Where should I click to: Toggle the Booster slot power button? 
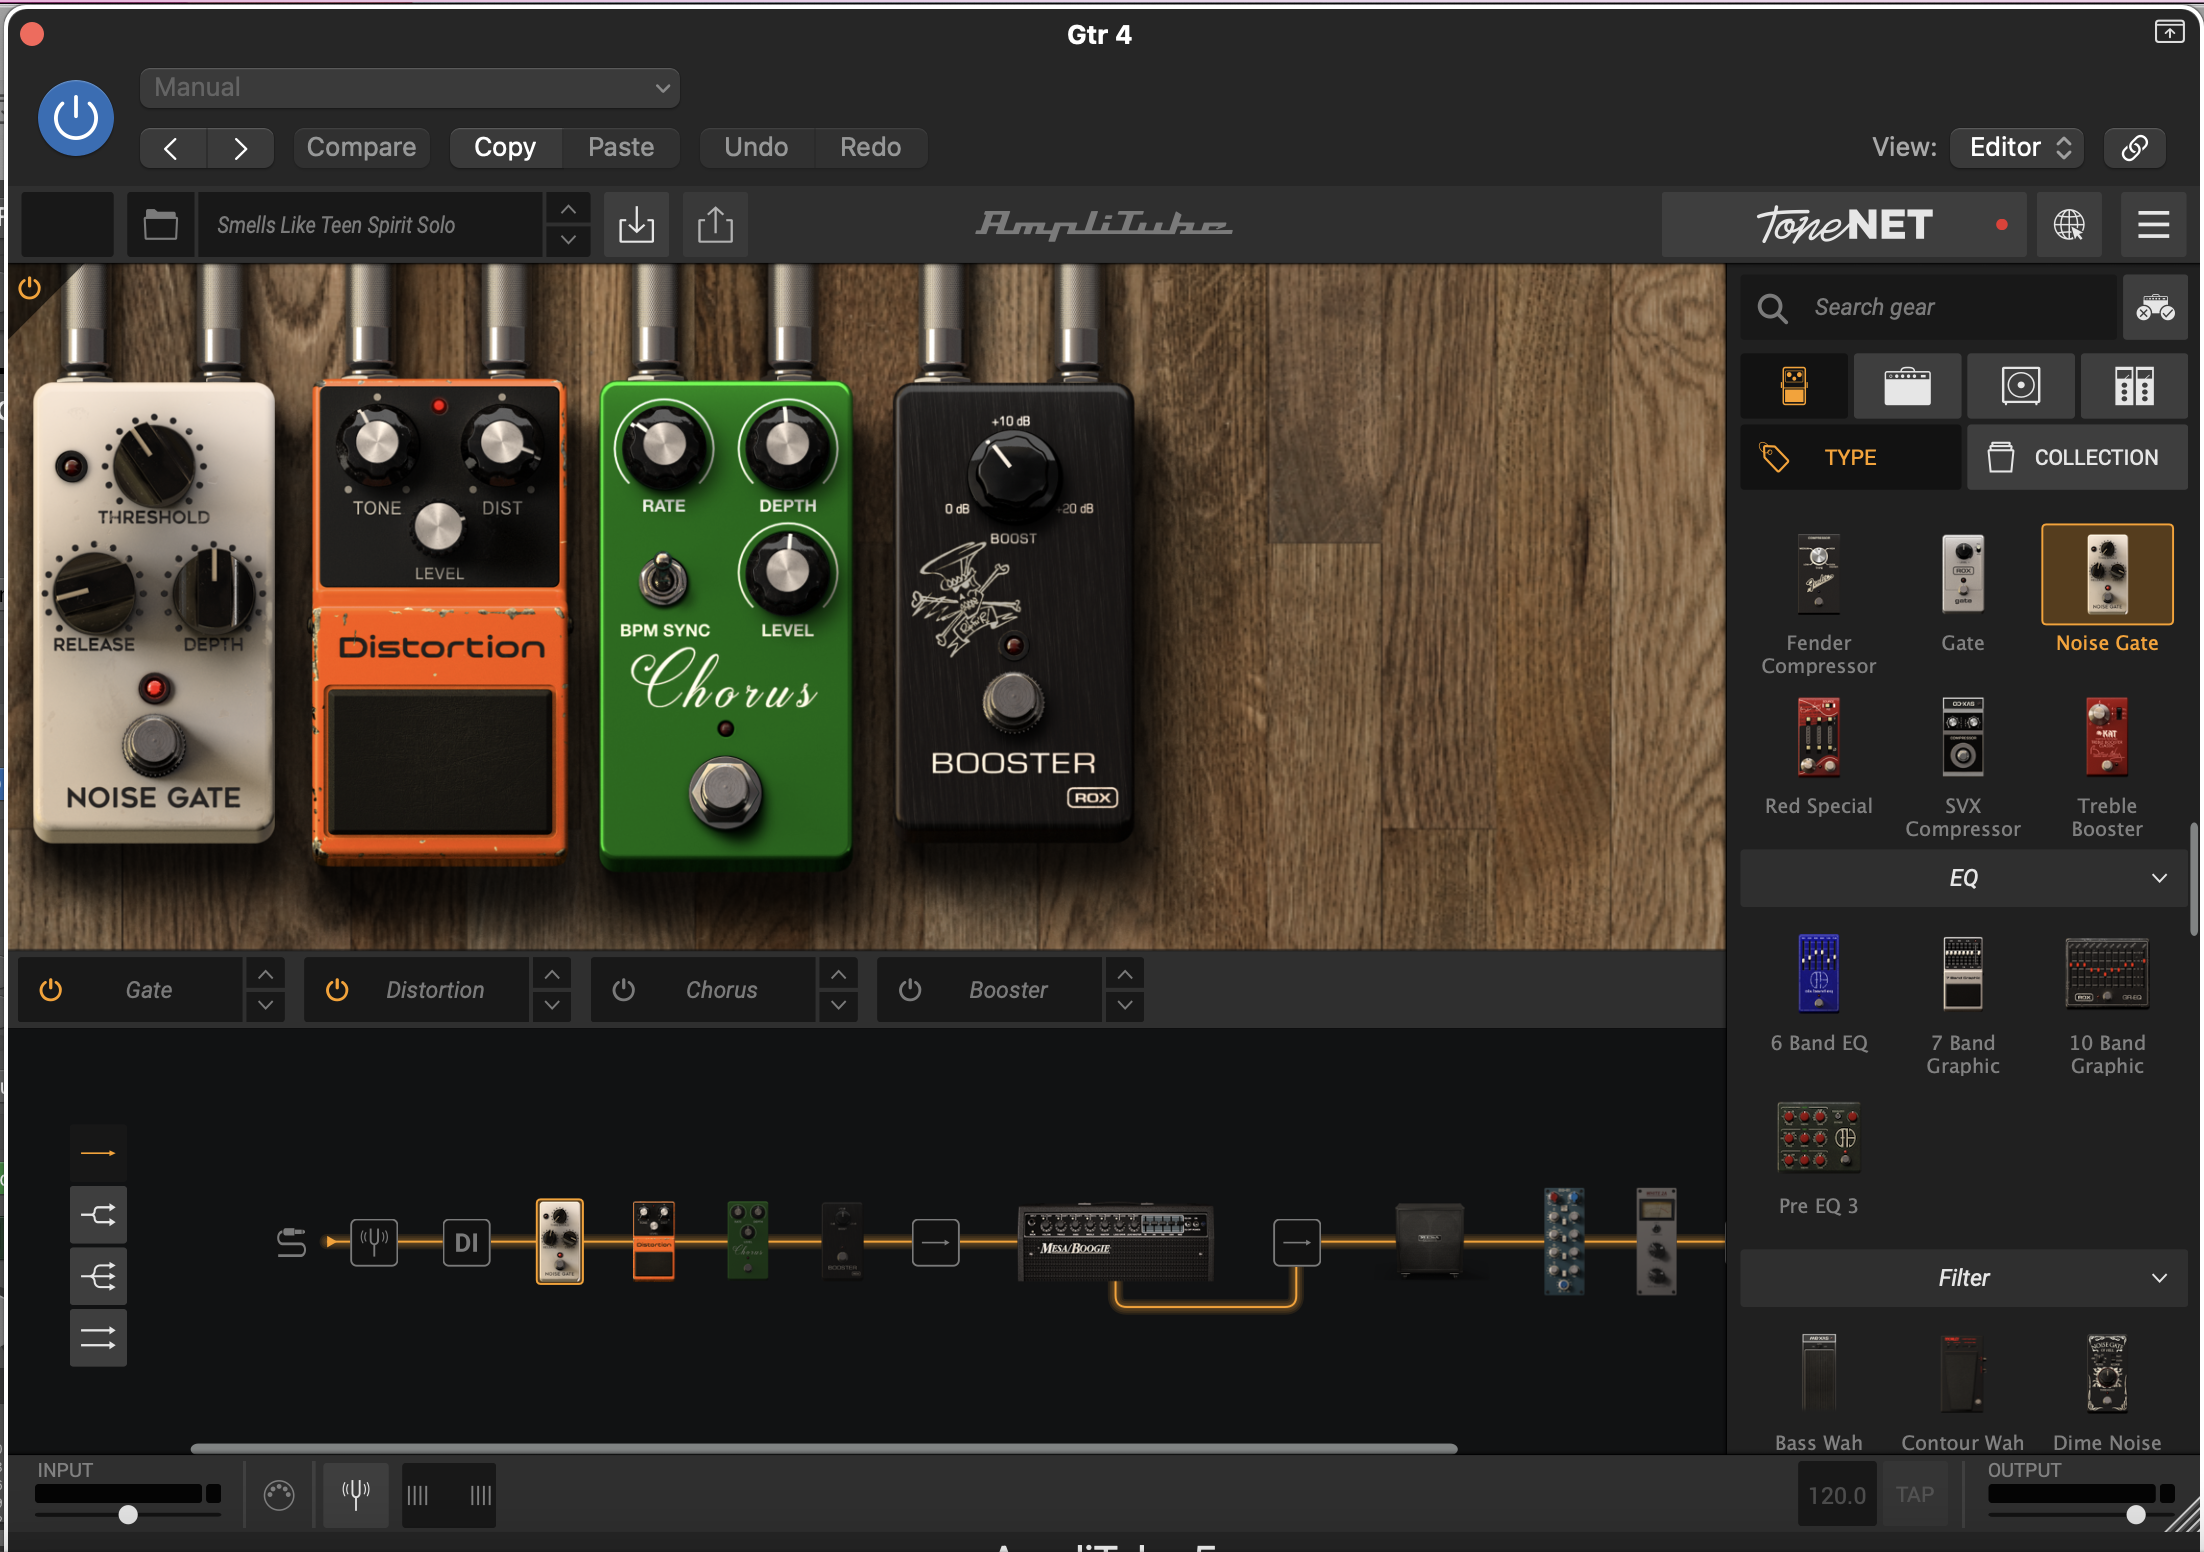[909, 990]
